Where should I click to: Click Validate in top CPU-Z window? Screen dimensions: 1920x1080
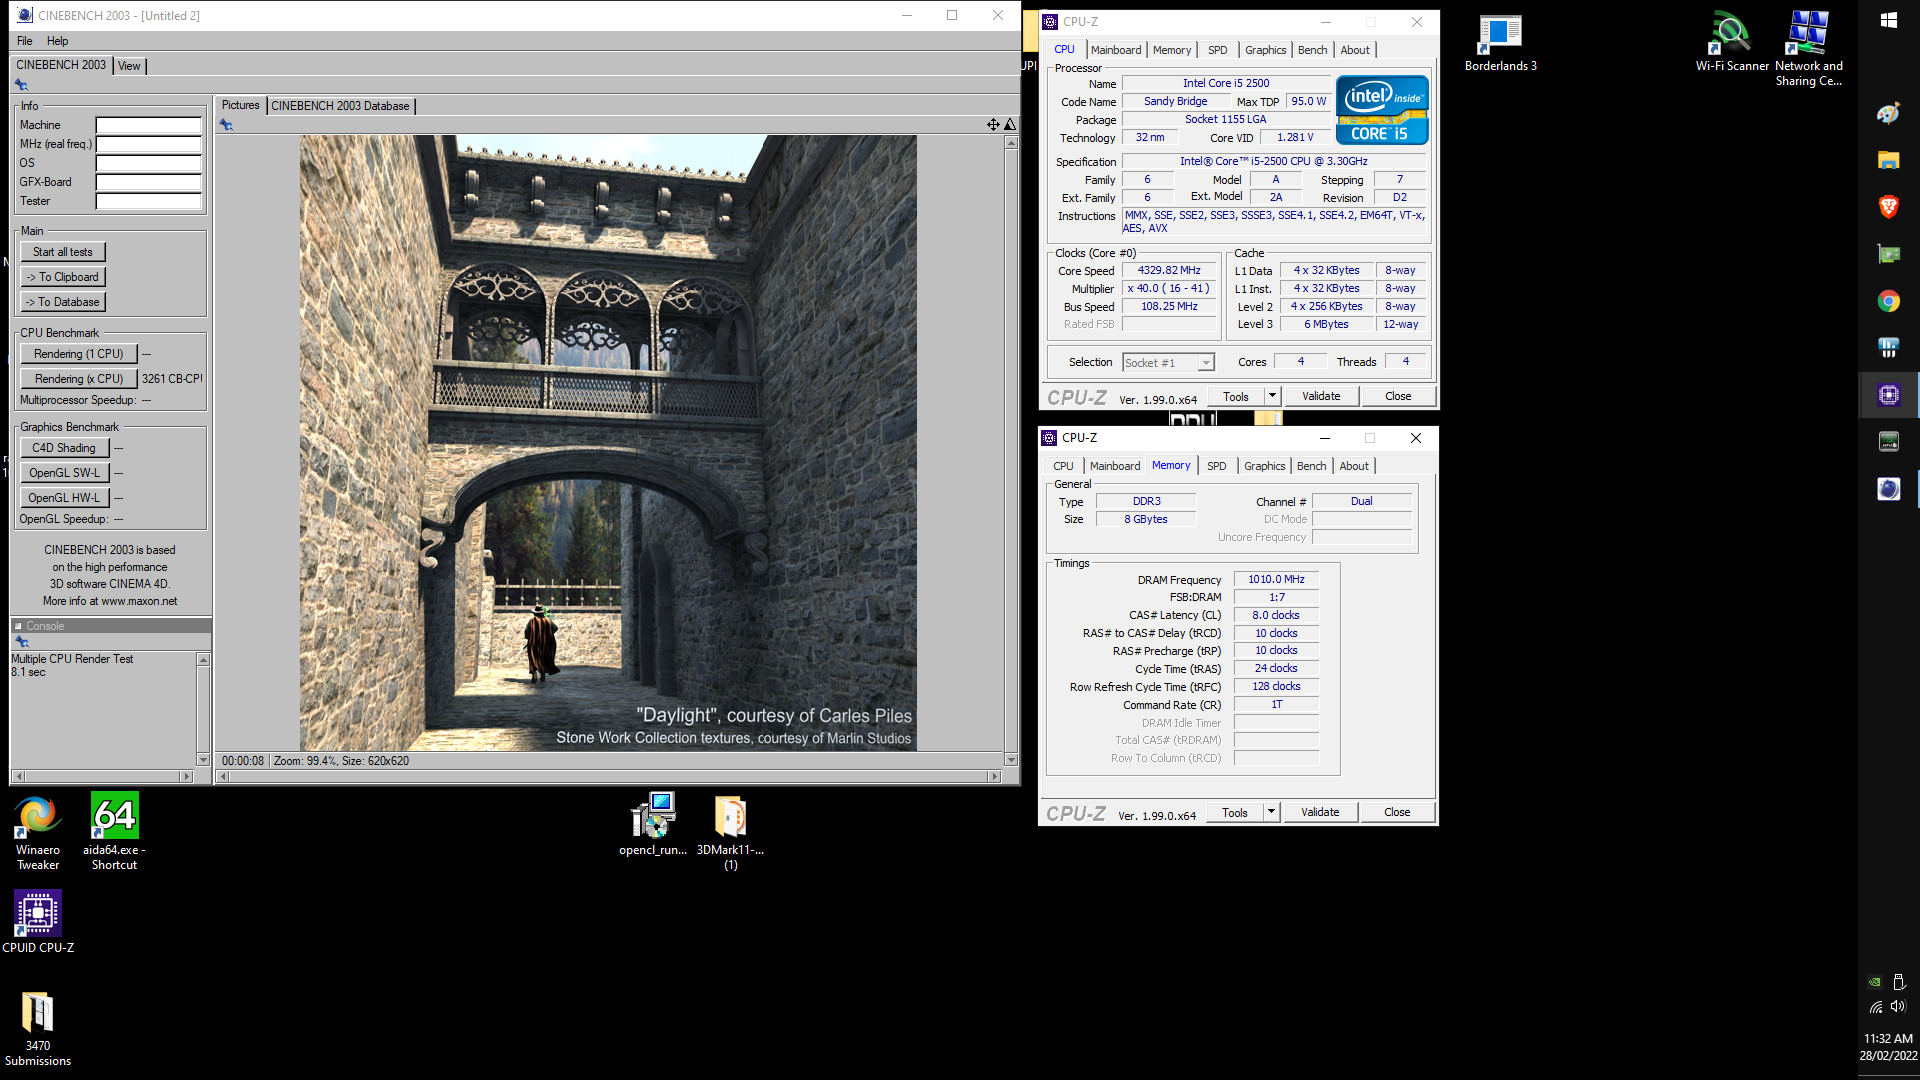click(x=1321, y=396)
